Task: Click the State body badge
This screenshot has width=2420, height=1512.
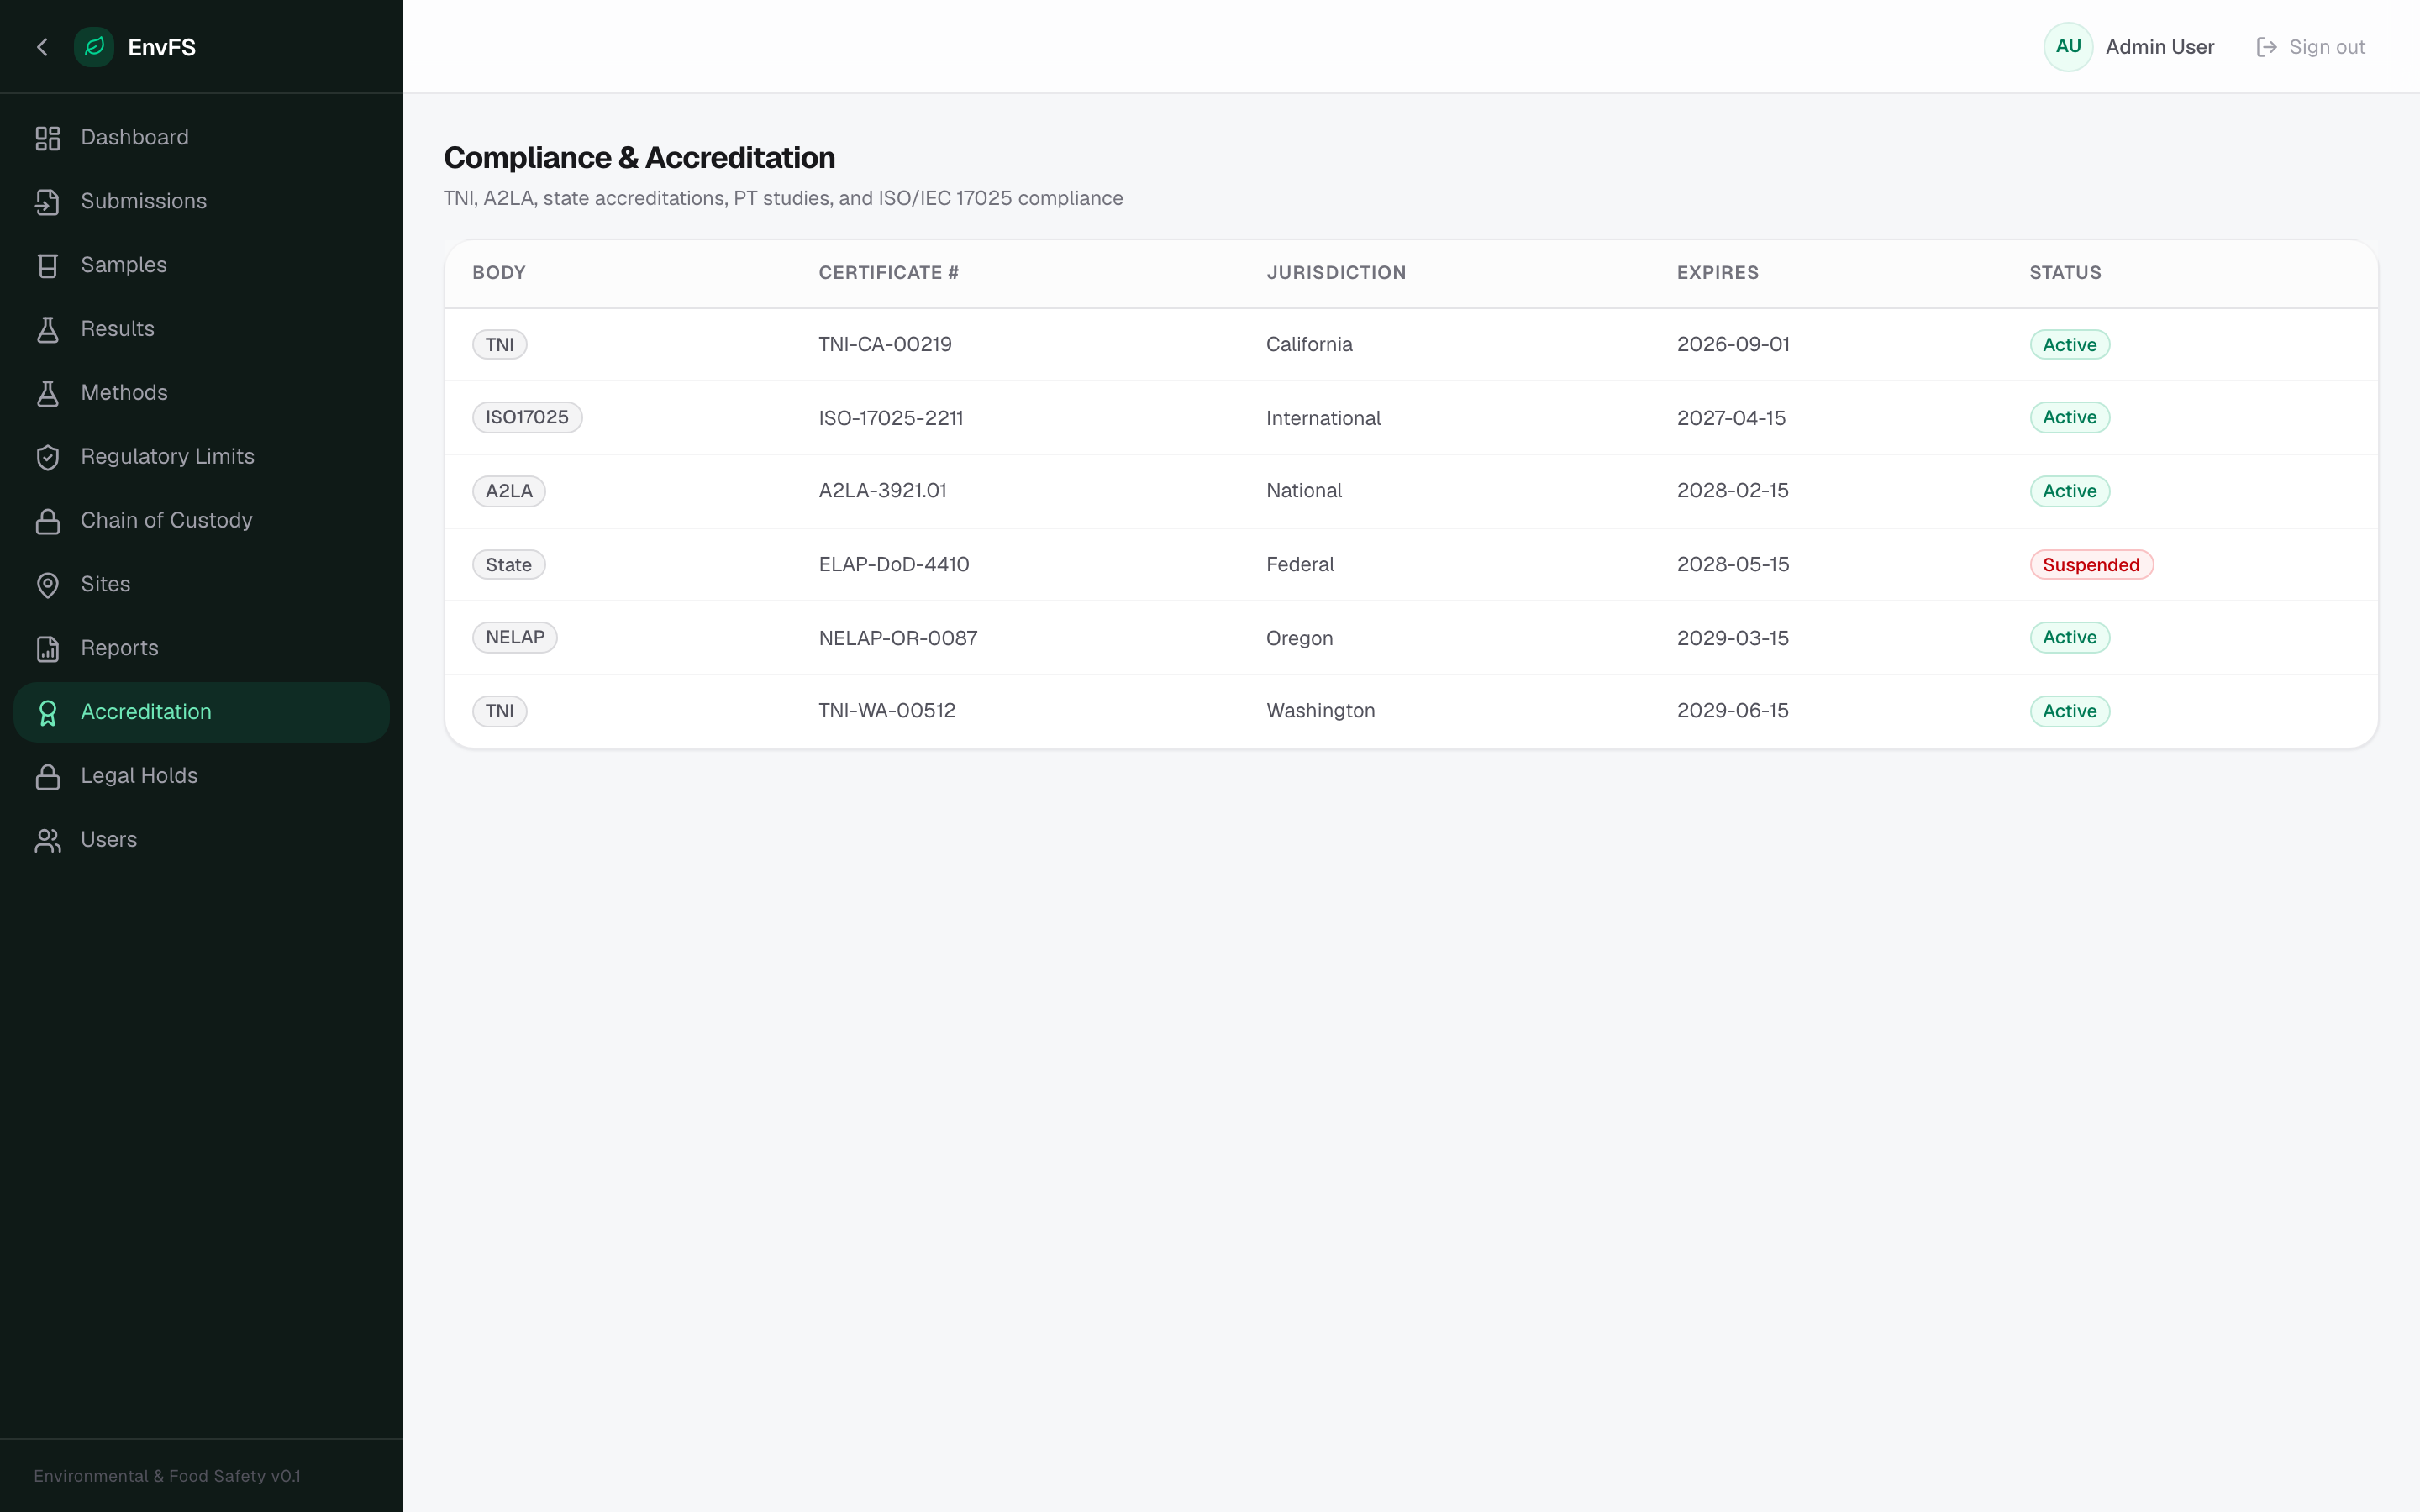Action: pos(509,565)
